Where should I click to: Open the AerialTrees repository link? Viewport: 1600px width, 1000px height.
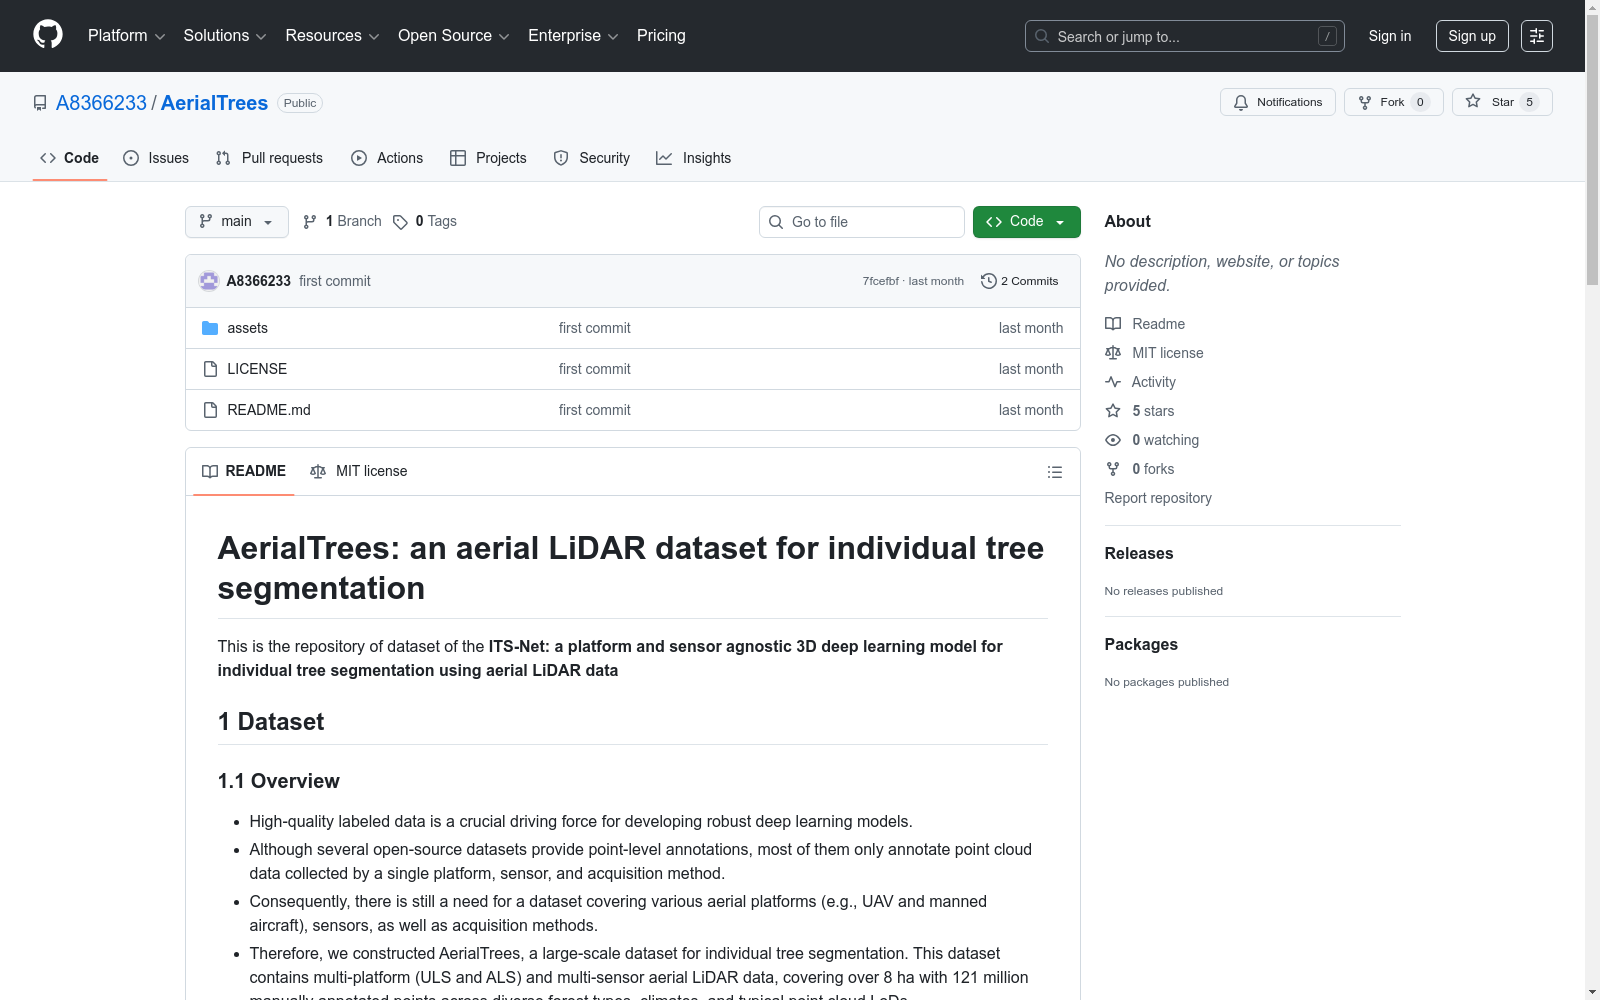pyautogui.click(x=214, y=103)
